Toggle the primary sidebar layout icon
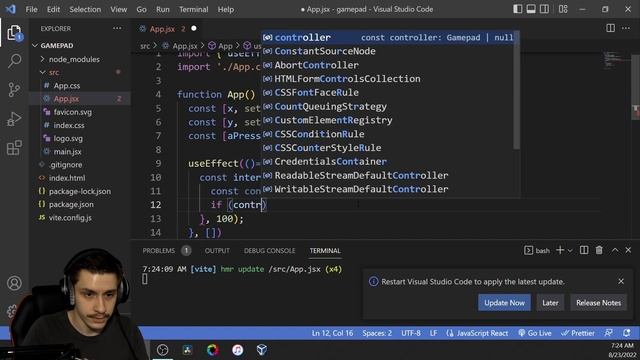The width and height of the screenshot is (640, 360). coord(518,9)
